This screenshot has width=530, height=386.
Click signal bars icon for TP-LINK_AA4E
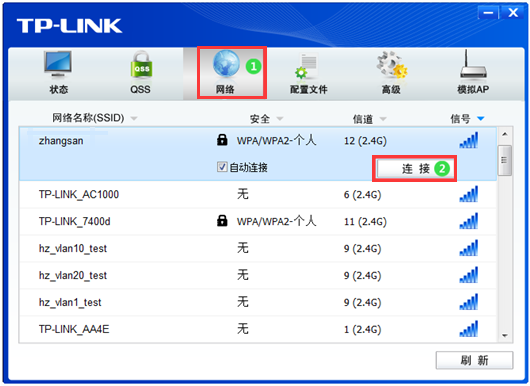pos(468,329)
